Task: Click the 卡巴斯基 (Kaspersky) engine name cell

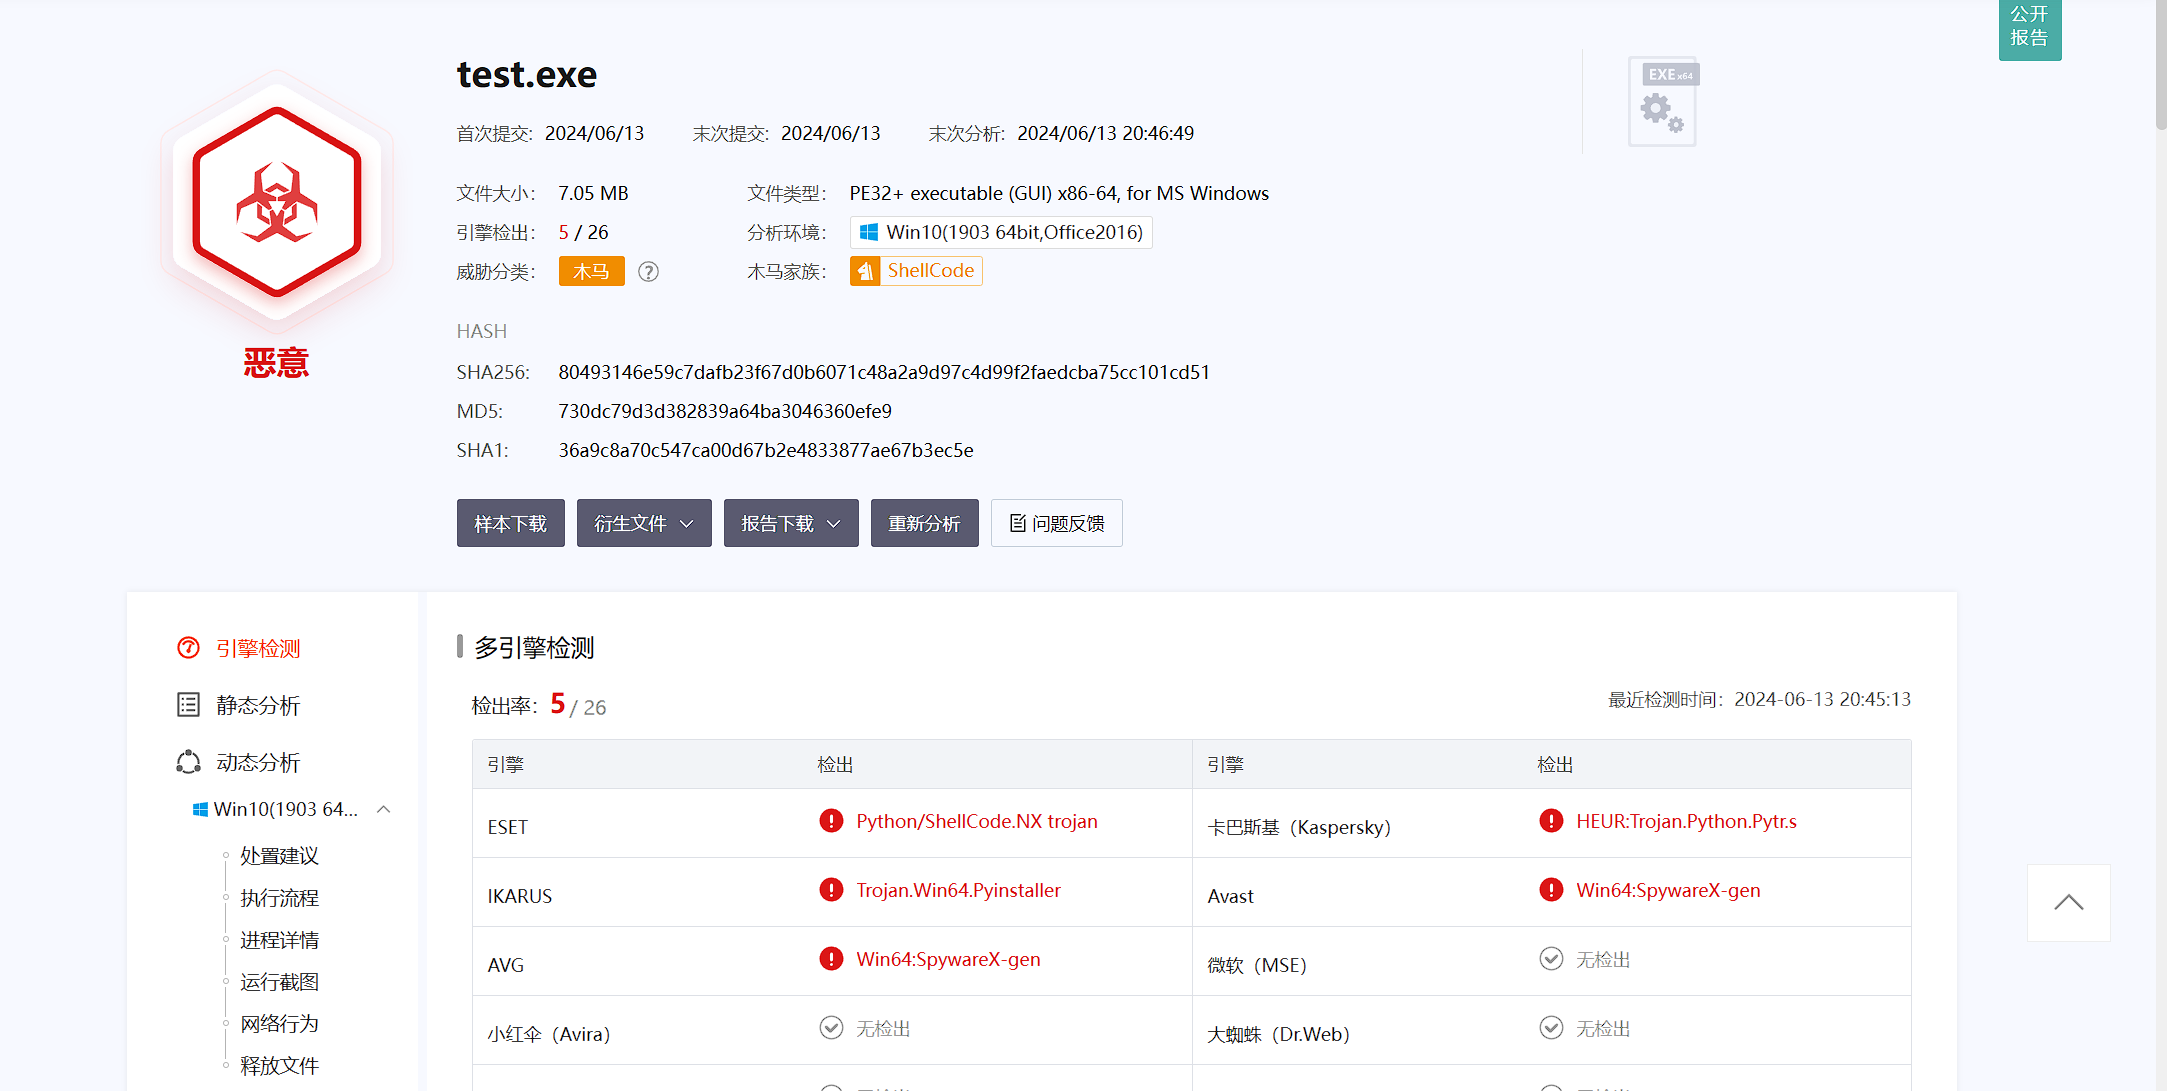Action: (x=1299, y=827)
